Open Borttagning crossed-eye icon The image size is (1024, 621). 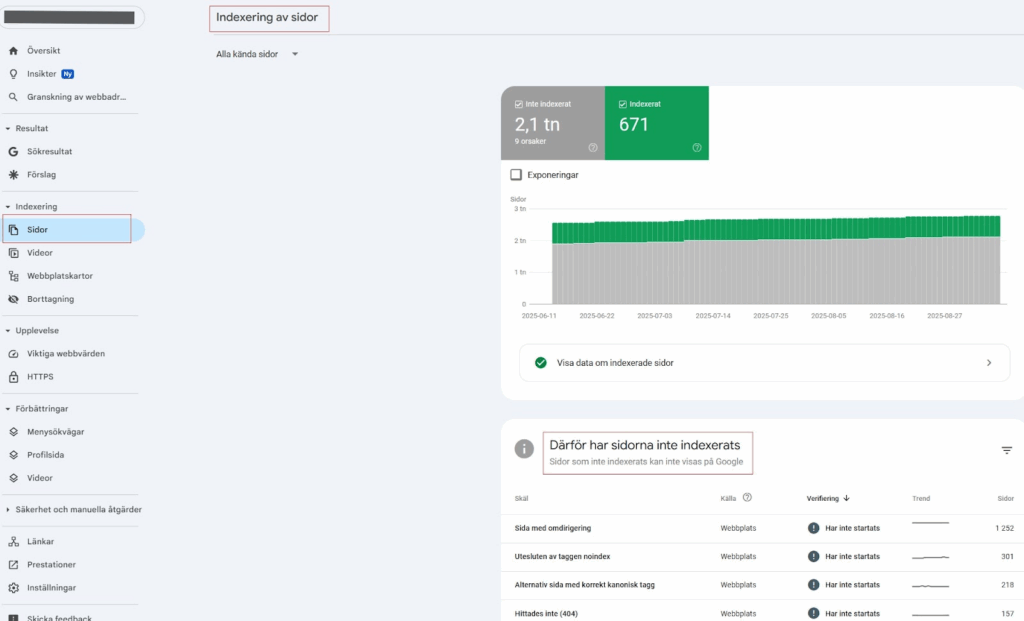point(13,299)
